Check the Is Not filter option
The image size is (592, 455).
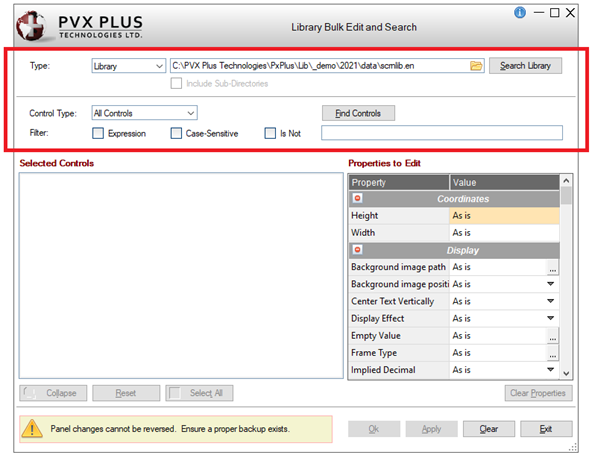270,133
